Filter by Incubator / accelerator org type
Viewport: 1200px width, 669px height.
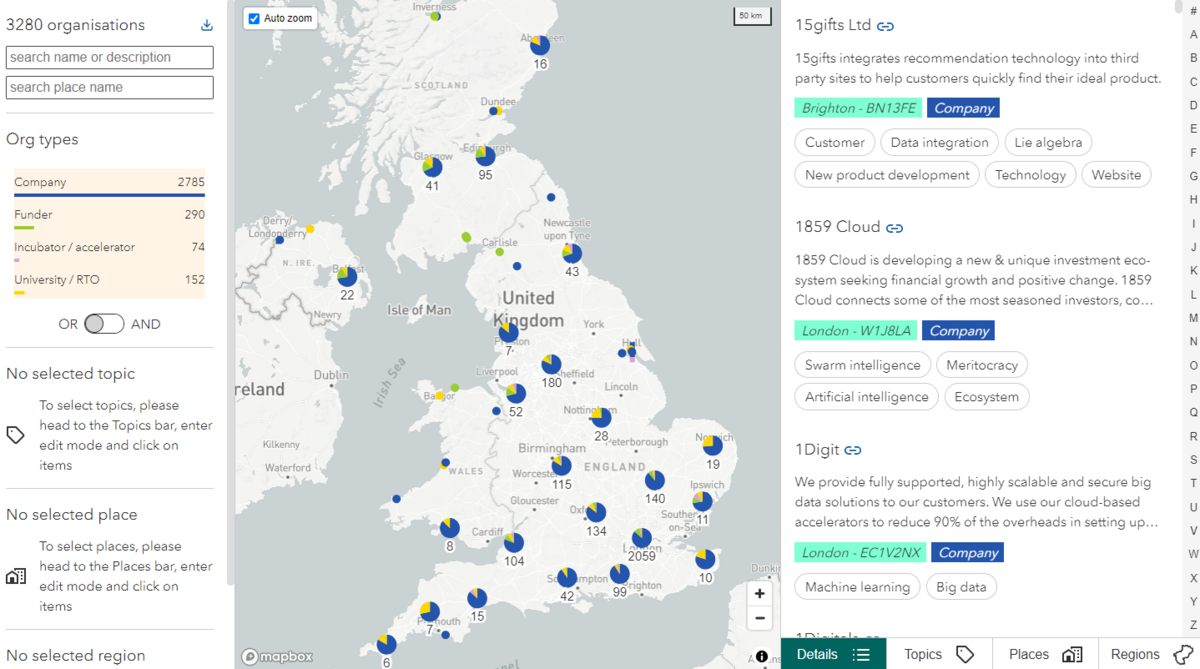tap(109, 249)
